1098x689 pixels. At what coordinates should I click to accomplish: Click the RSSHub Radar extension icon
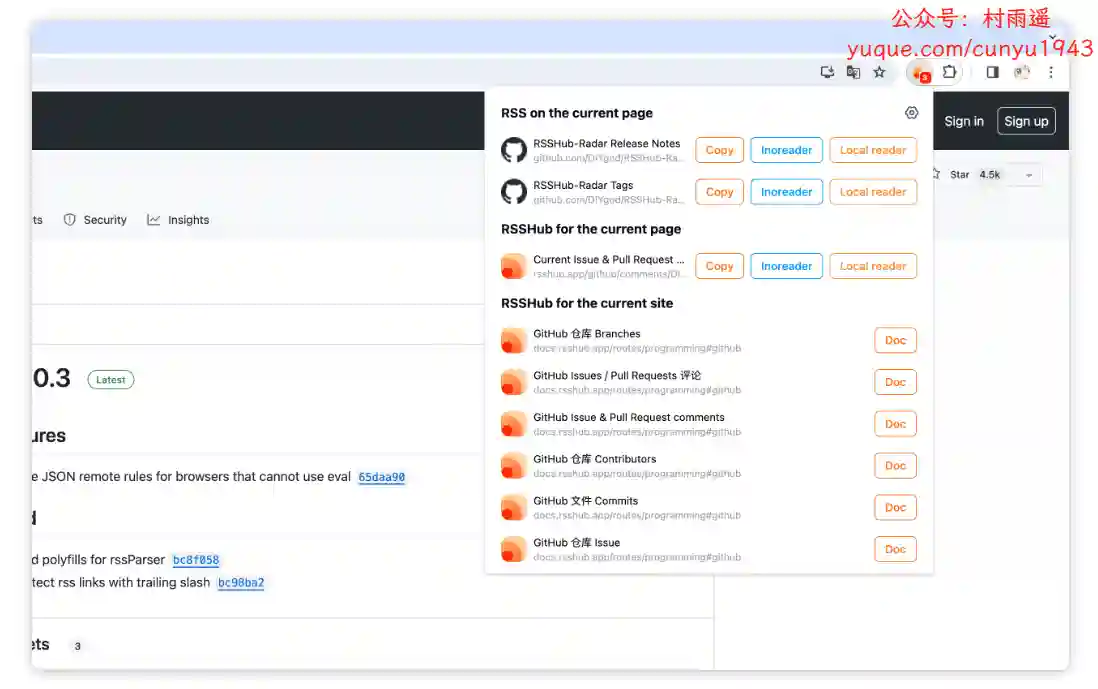pyautogui.click(x=918, y=73)
